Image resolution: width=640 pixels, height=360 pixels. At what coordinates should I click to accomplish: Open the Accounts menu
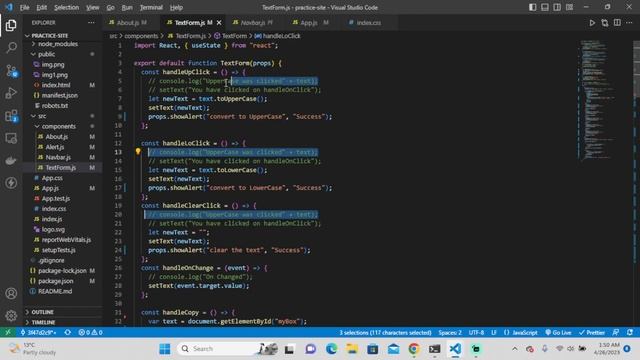click(x=11, y=293)
